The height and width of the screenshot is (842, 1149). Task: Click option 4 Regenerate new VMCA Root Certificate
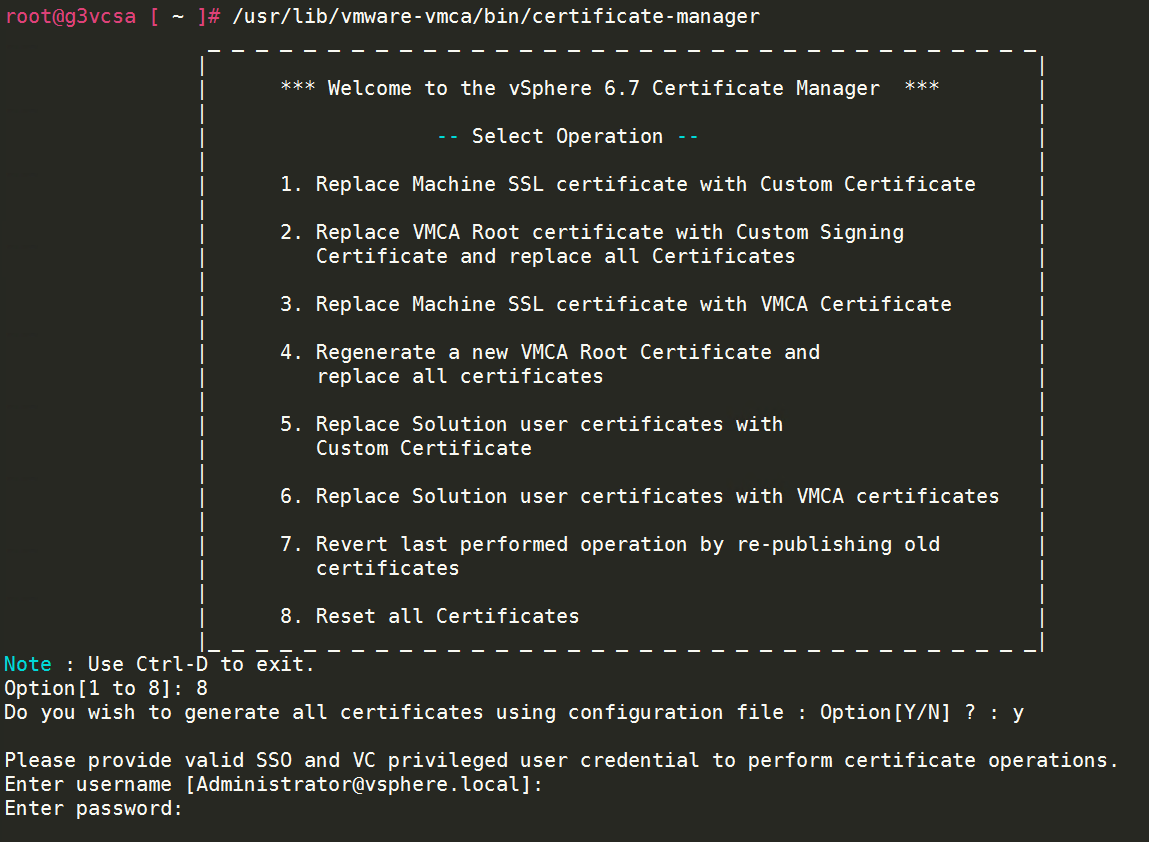(550, 352)
